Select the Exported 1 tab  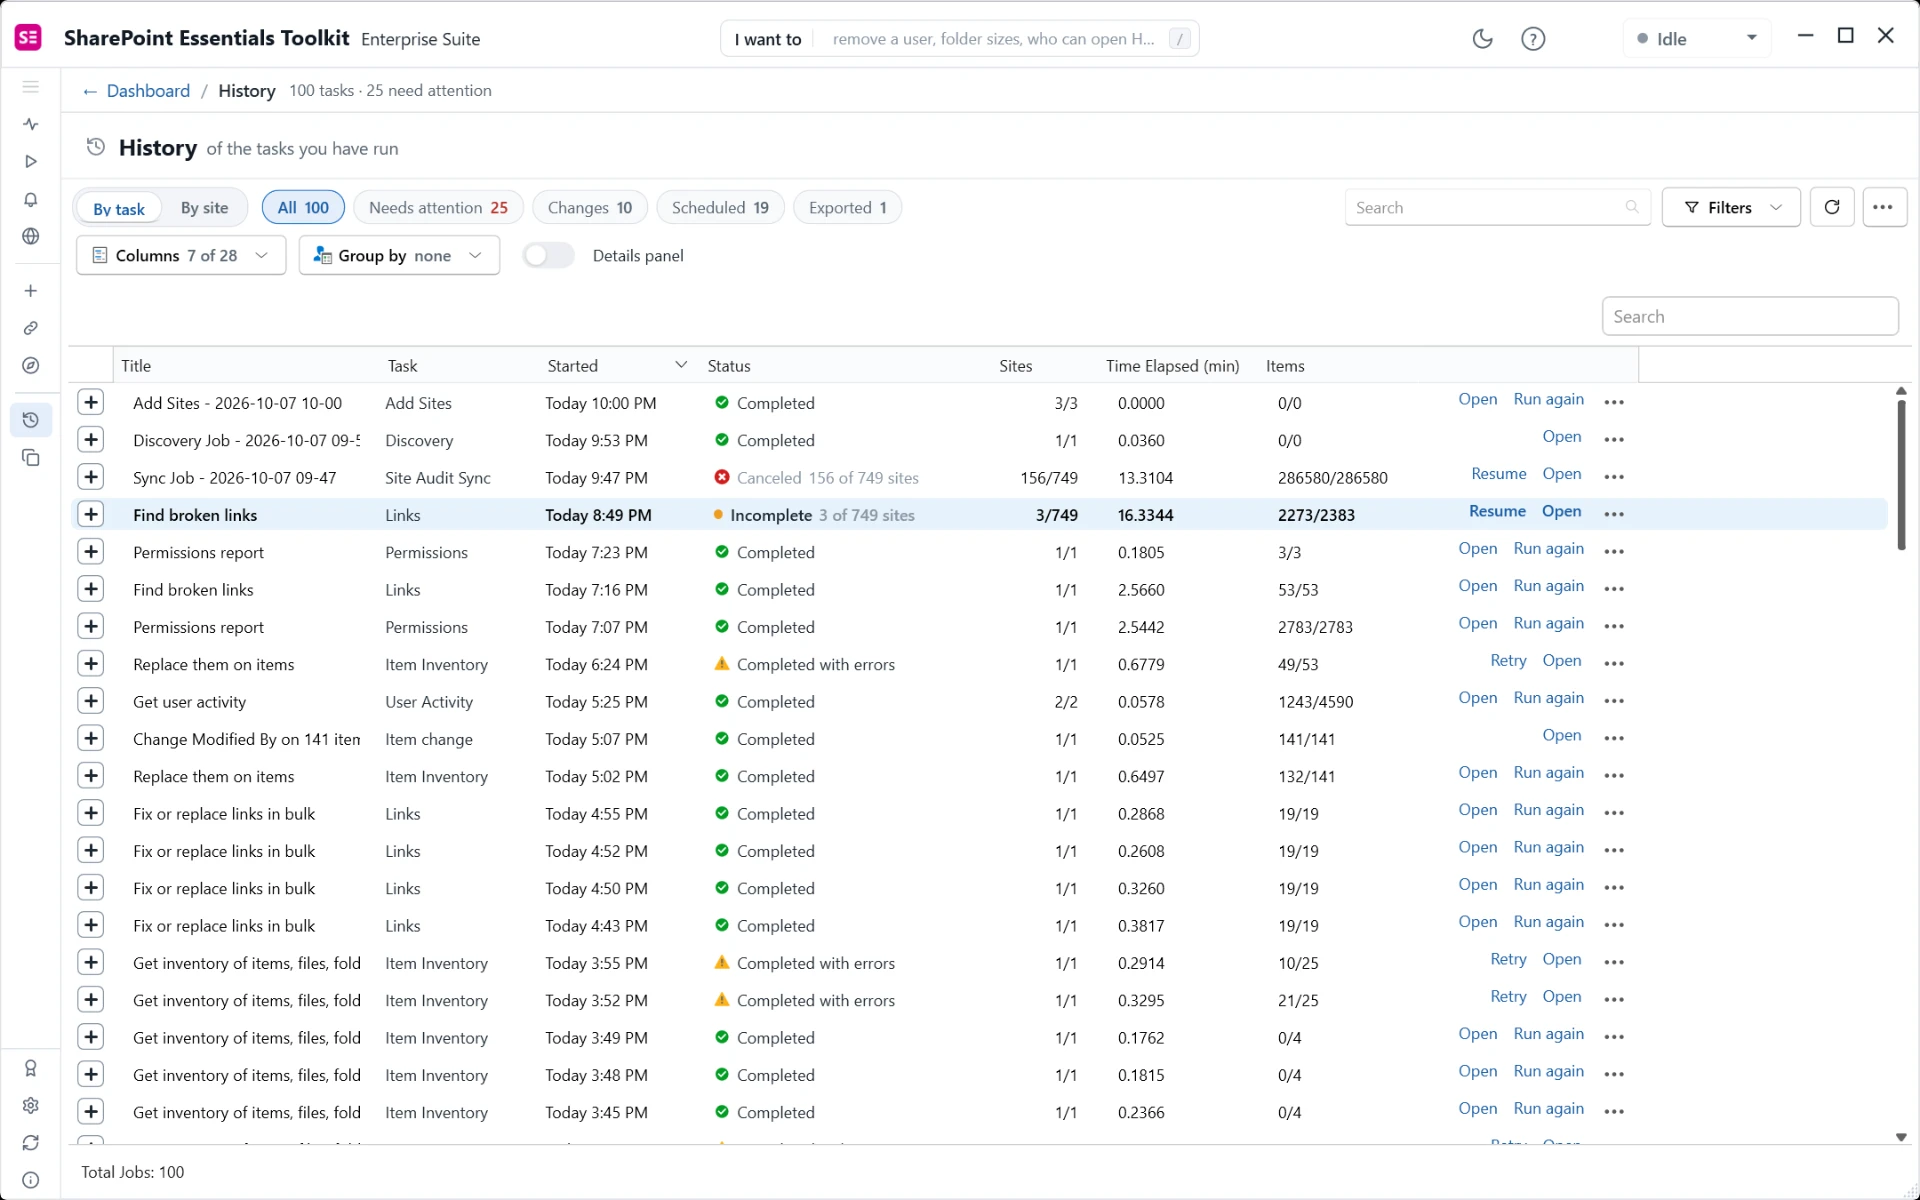(847, 207)
